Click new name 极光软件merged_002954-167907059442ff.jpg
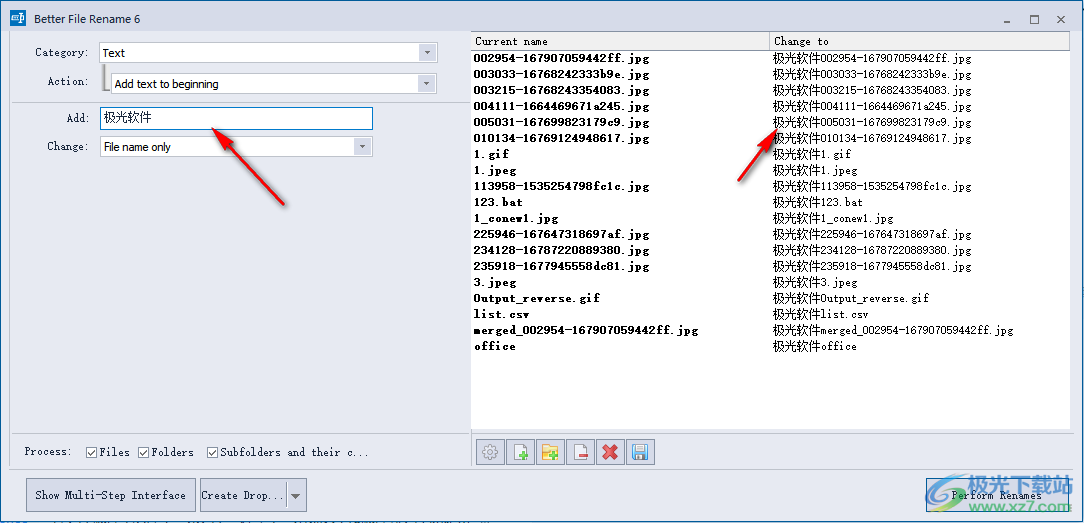This screenshot has width=1084, height=523. pyautogui.click(x=894, y=330)
